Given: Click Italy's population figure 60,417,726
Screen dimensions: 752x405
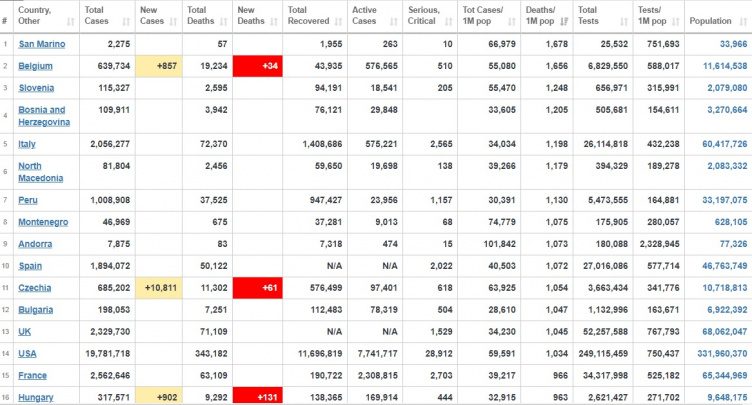Looking at the screenshot, I should [722, 144].
